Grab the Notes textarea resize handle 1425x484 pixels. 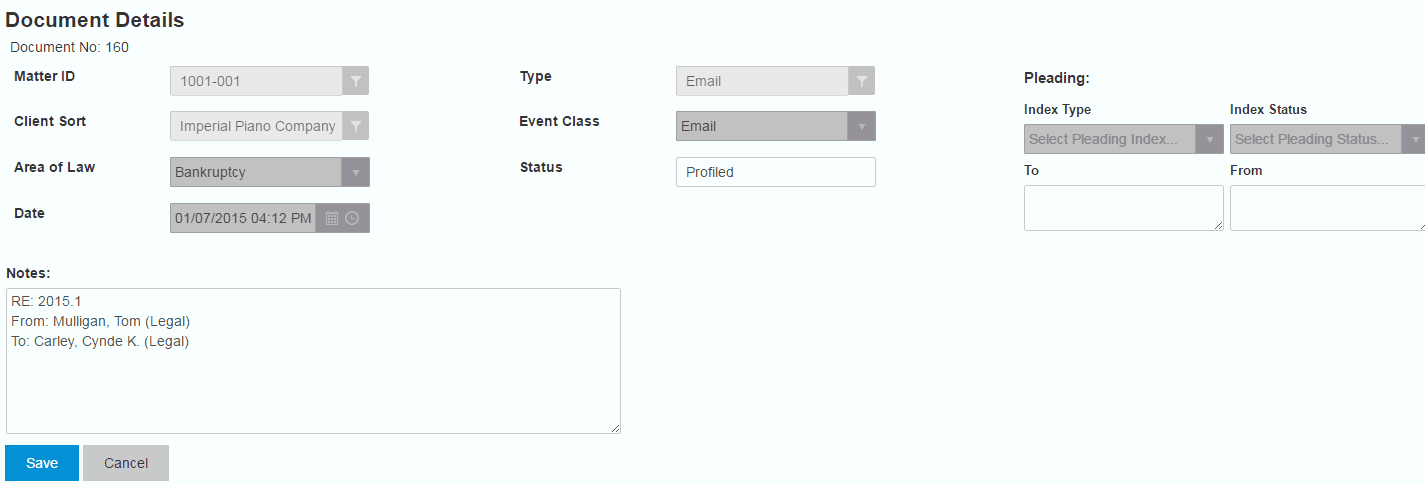coord(616,429)
